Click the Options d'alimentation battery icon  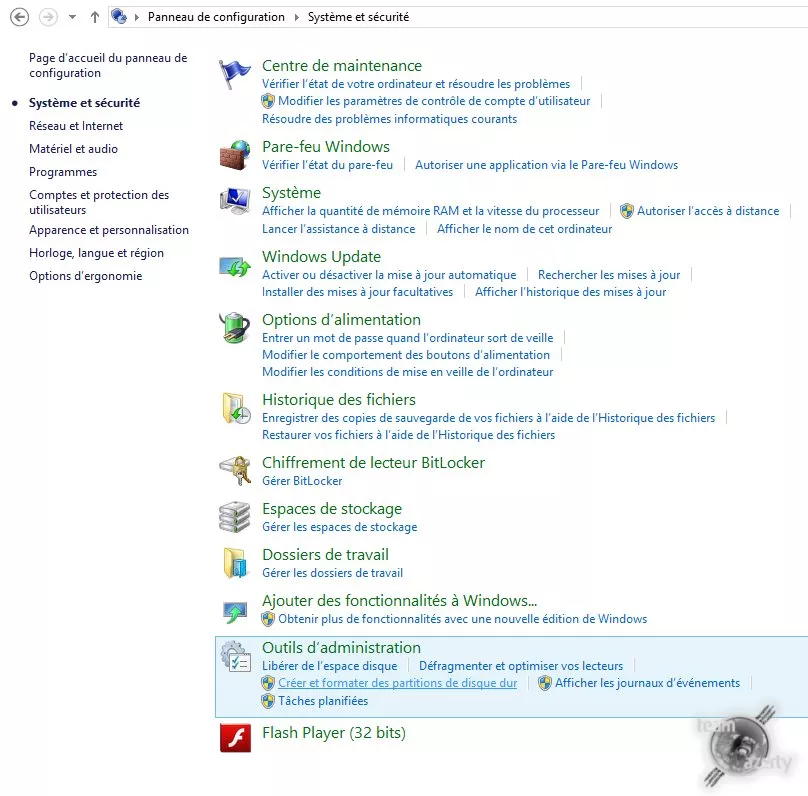[235, 328]
